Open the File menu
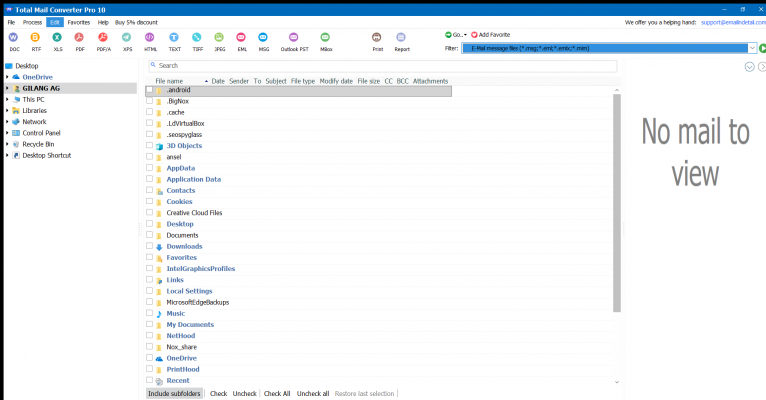766x400 pixels. (11, 22)
